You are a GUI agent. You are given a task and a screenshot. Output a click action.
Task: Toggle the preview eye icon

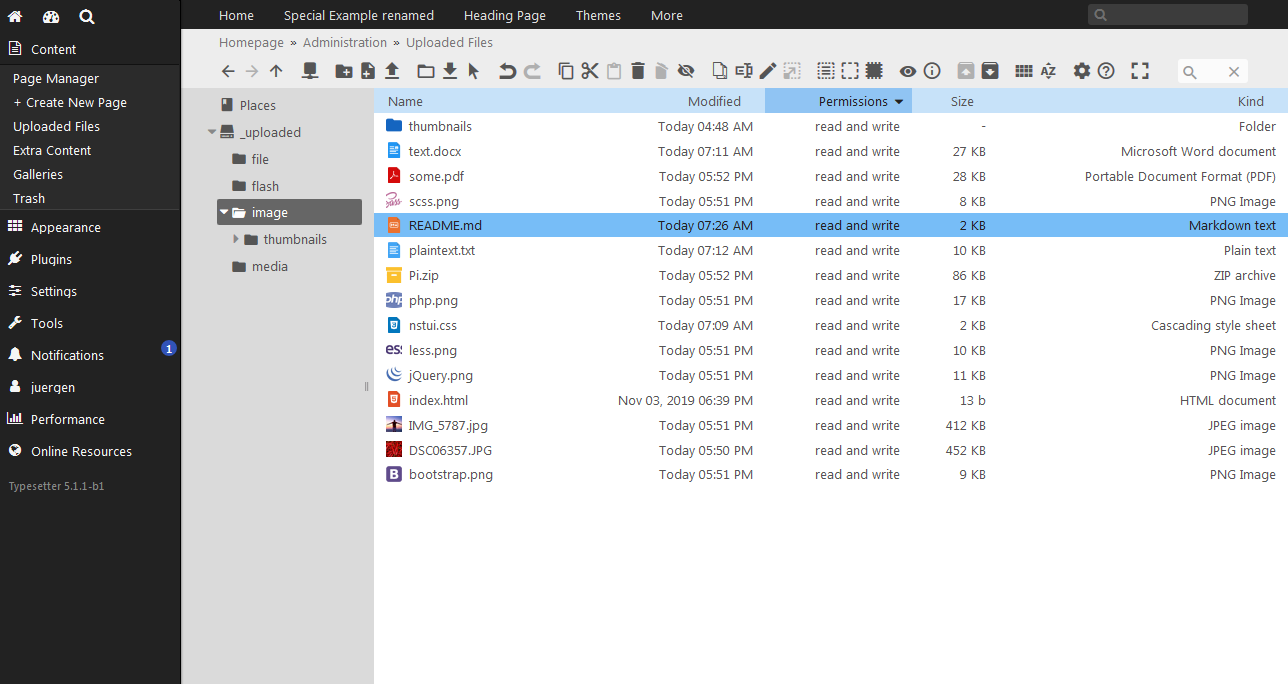click(907, 71)
